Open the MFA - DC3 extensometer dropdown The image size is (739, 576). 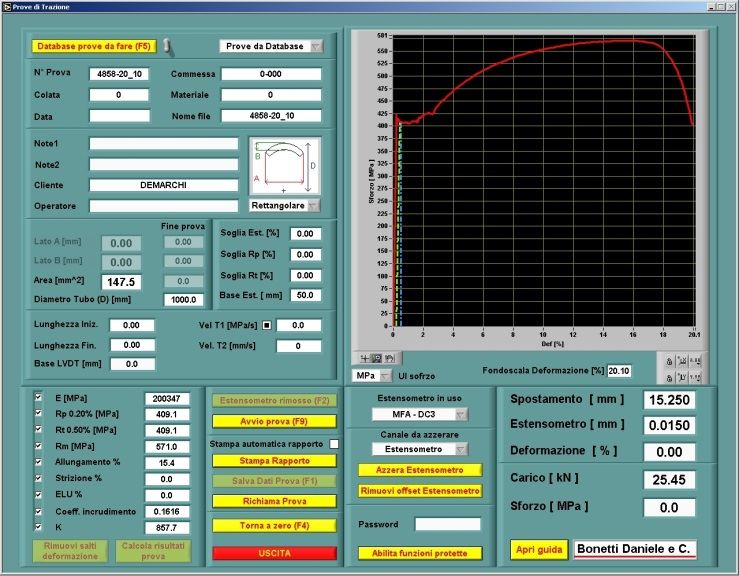pos(419,414)
